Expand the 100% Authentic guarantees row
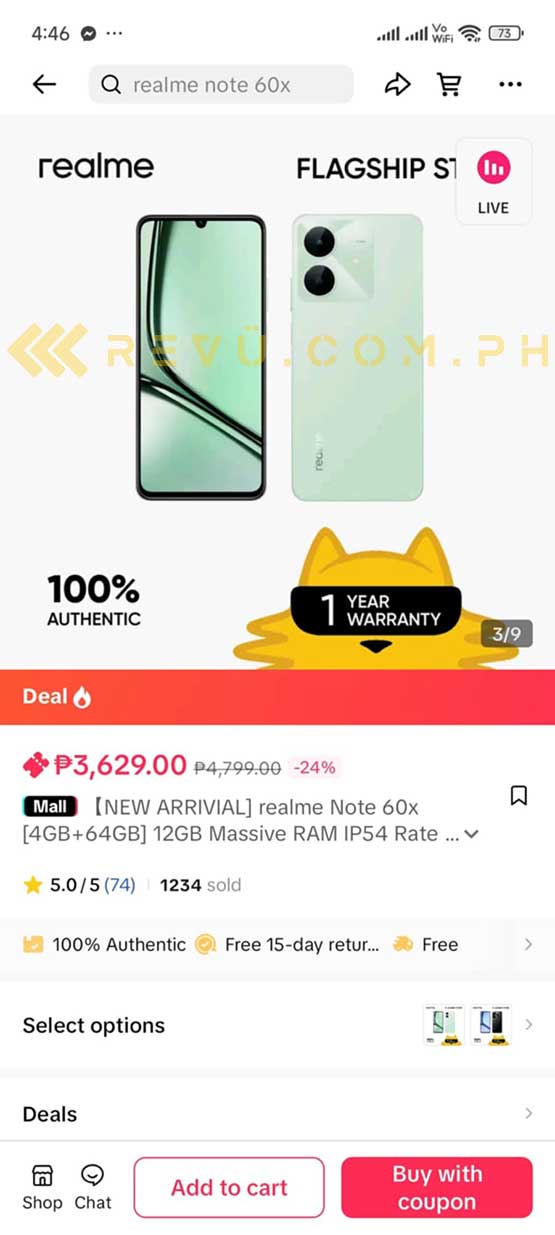 (x=277, y=944)
